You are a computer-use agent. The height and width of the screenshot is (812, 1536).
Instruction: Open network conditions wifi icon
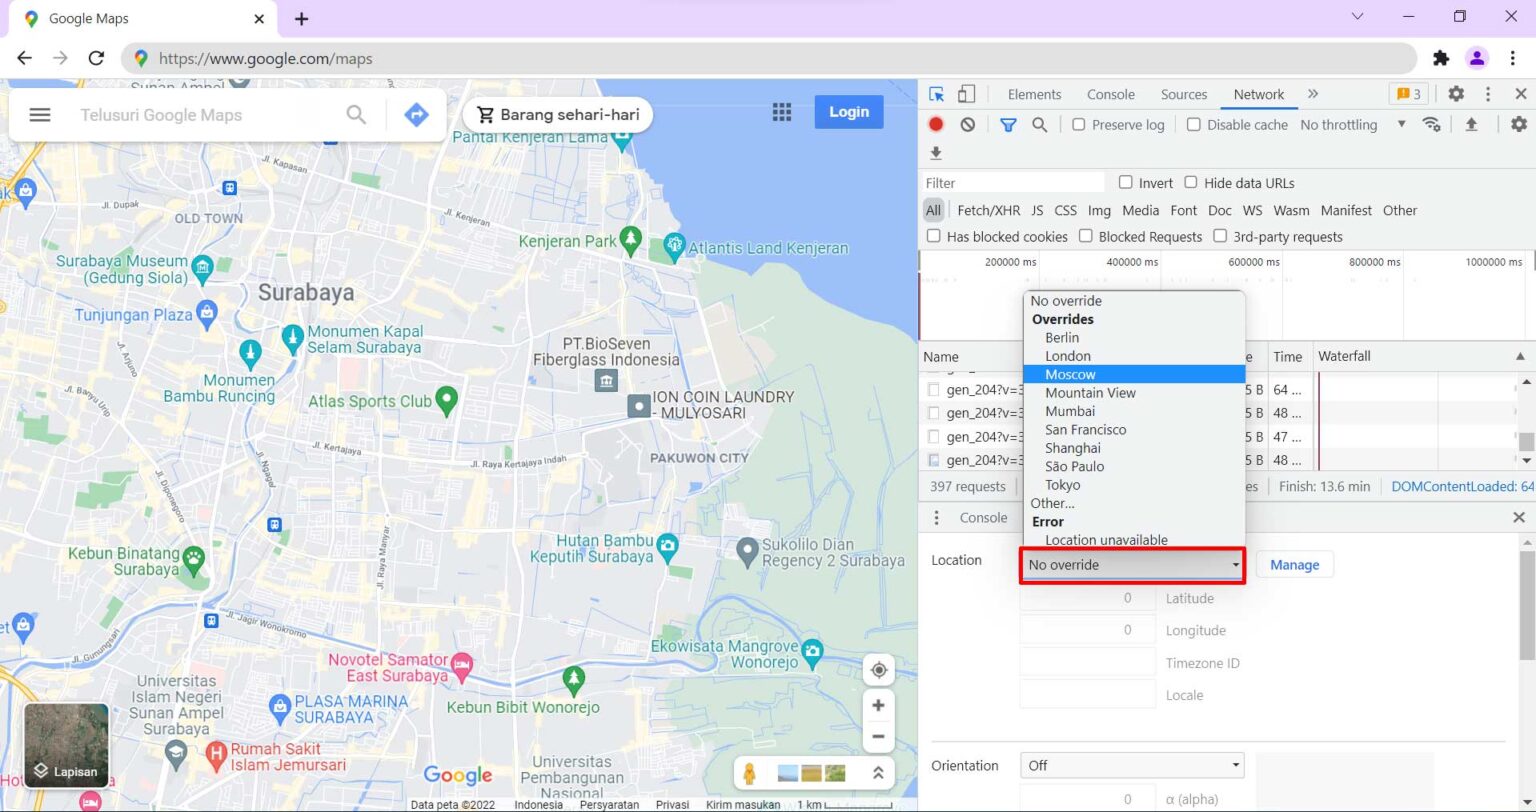click(x=1432, y=124)
